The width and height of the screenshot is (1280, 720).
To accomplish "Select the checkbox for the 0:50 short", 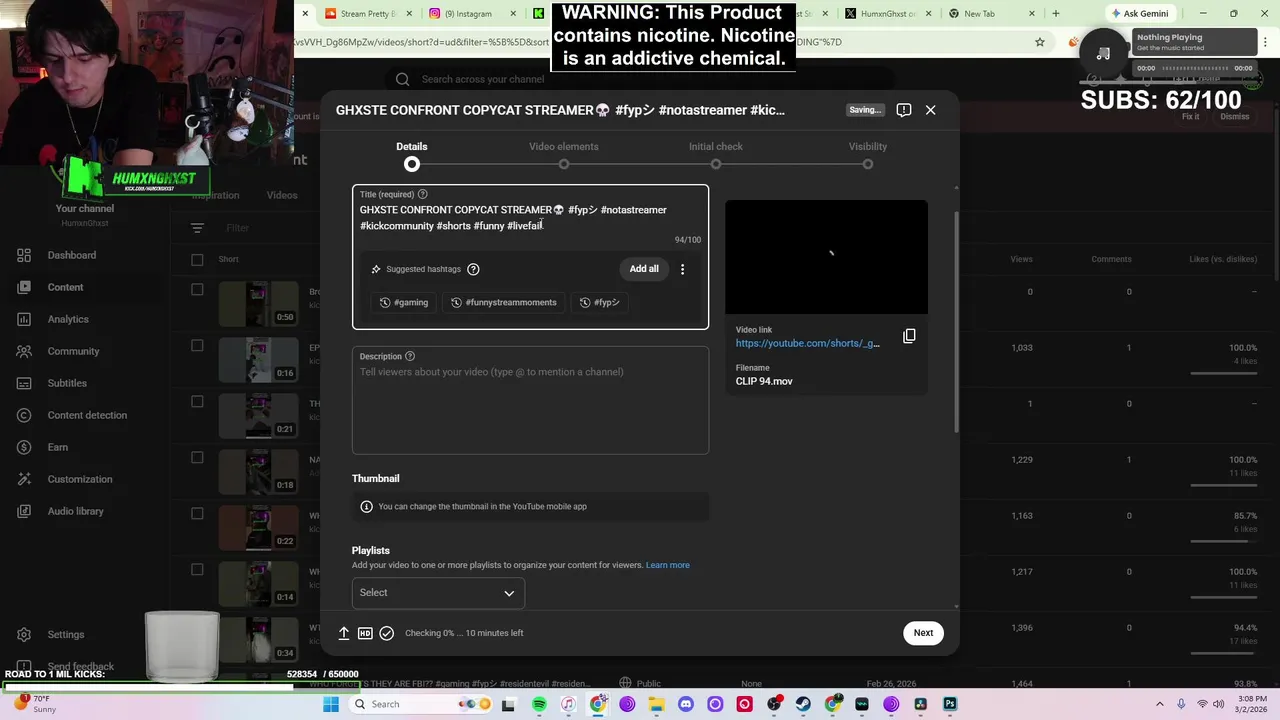I will (x=197, y=290).
